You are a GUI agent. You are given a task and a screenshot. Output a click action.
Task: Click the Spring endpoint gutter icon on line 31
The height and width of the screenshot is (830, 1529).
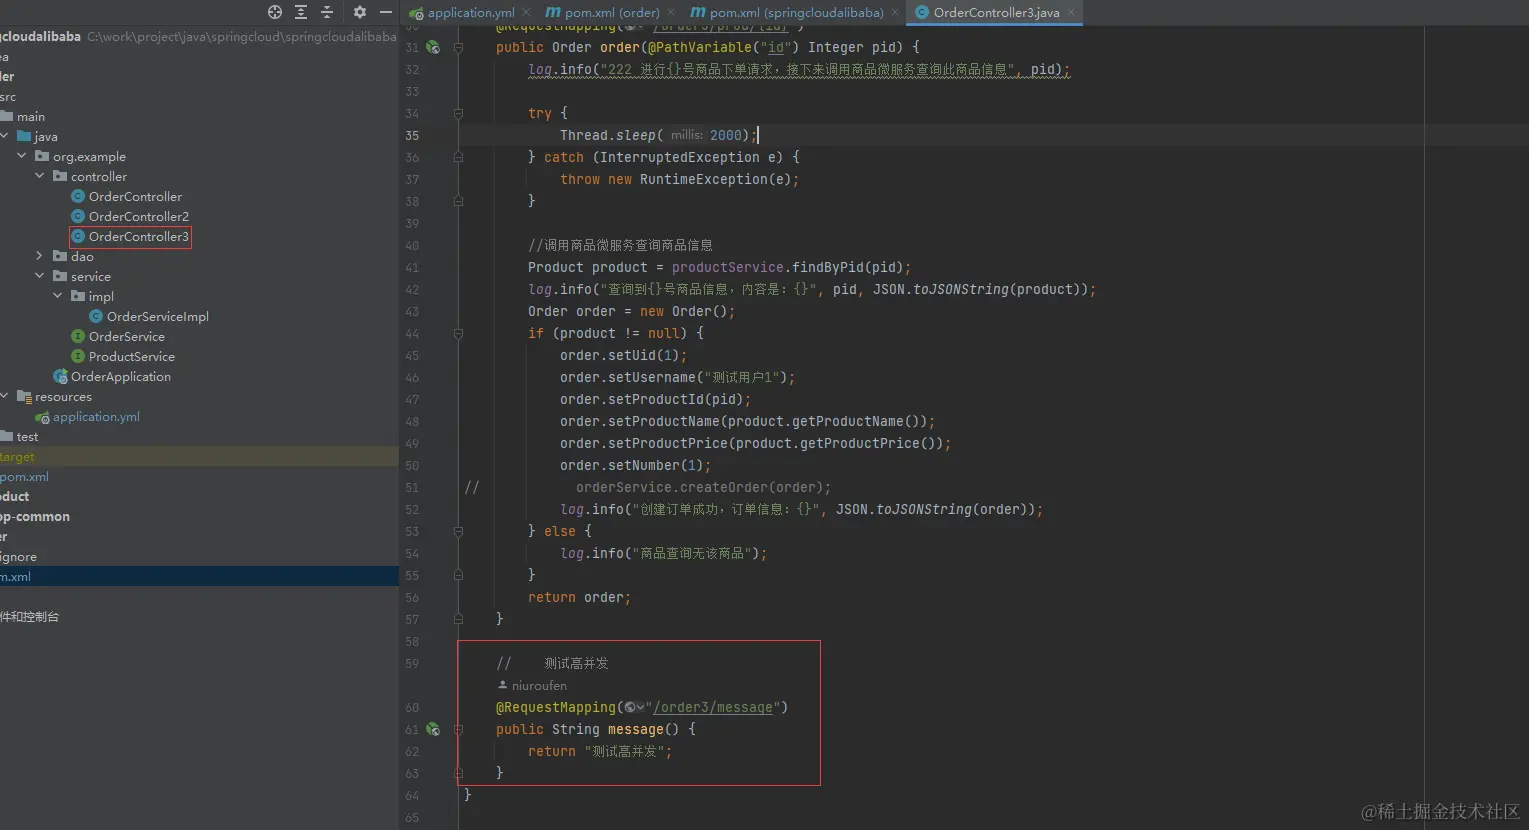433,47
